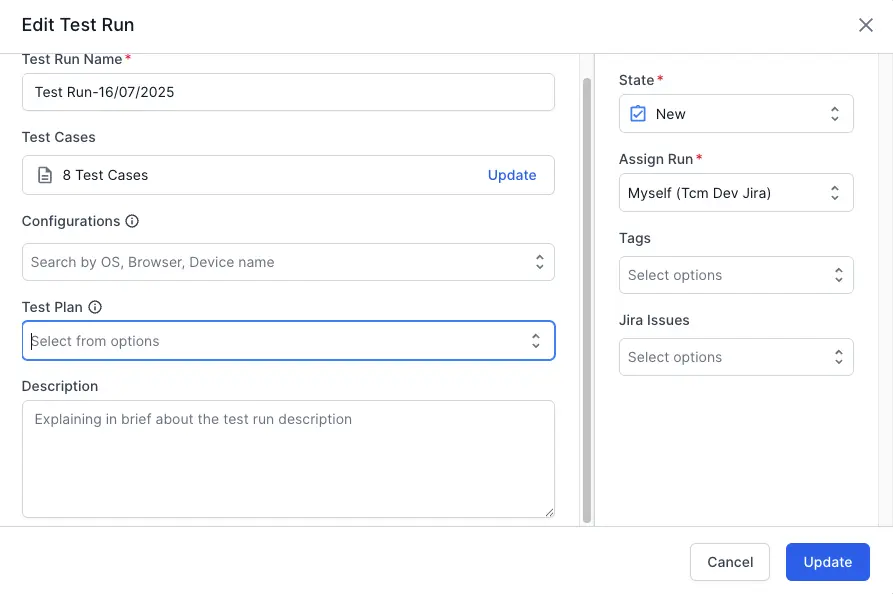This screenshot has width=893, height=594.
Task: Focus the Test Run Name field
Action: 288,92
